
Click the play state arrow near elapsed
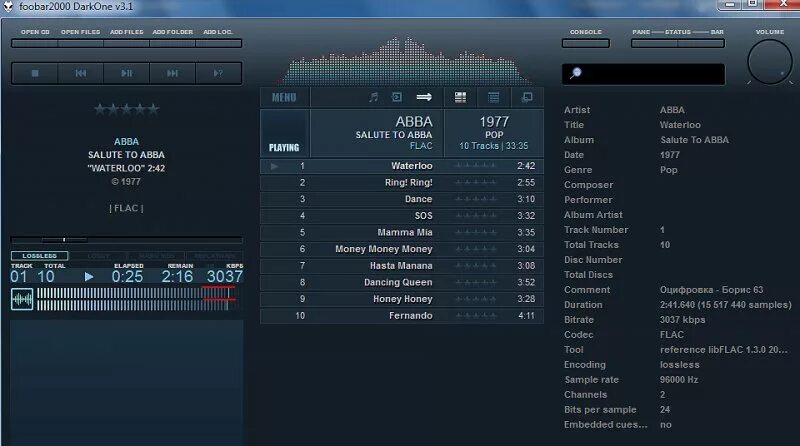(x=89, y=277)
